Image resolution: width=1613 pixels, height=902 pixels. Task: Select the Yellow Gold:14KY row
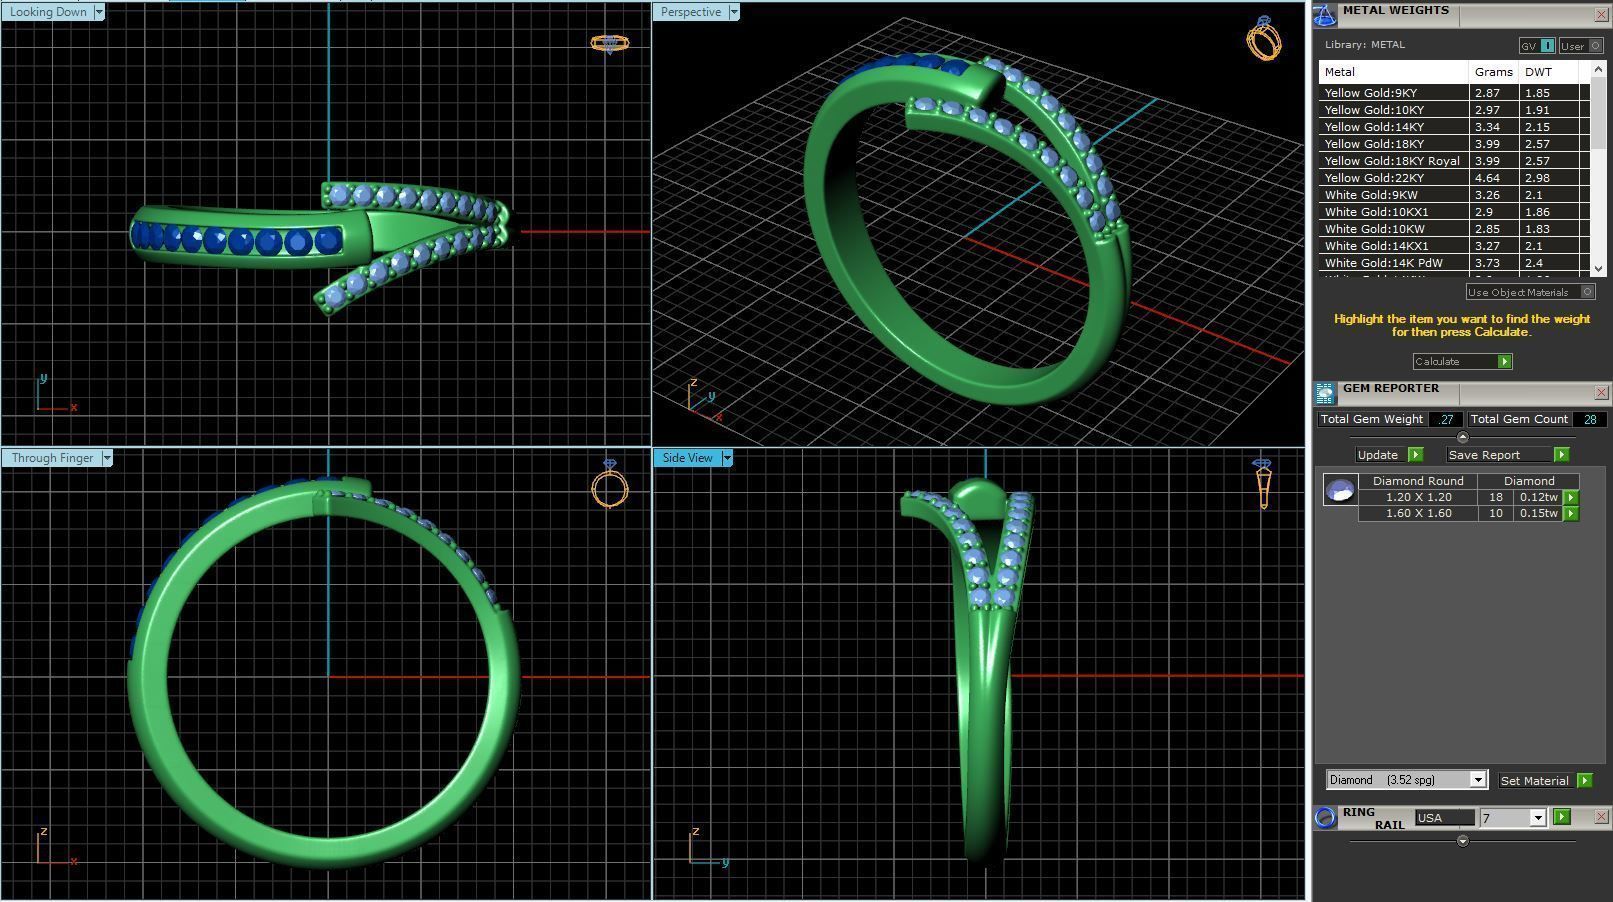1453,127
